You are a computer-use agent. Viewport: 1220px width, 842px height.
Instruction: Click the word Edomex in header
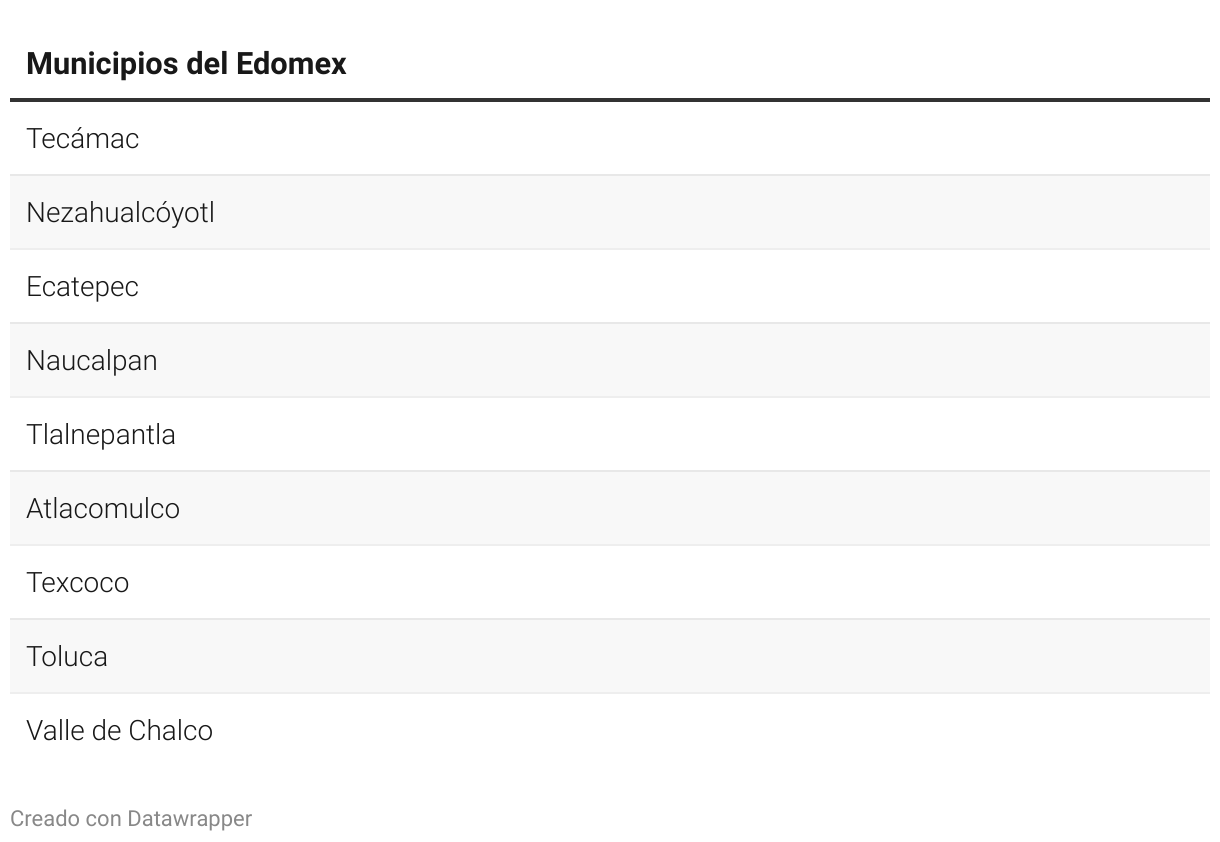coord(291,64)
